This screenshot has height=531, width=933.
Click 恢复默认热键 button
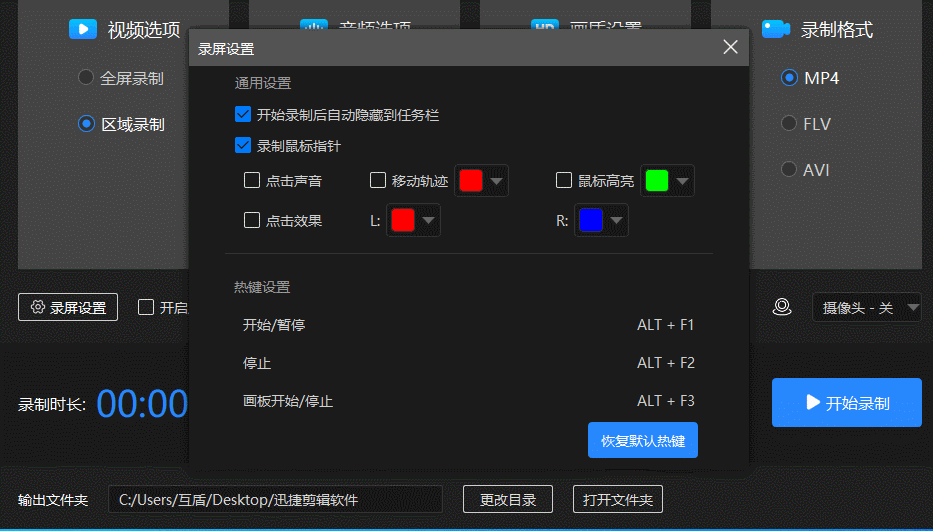(x=642, y=440)
